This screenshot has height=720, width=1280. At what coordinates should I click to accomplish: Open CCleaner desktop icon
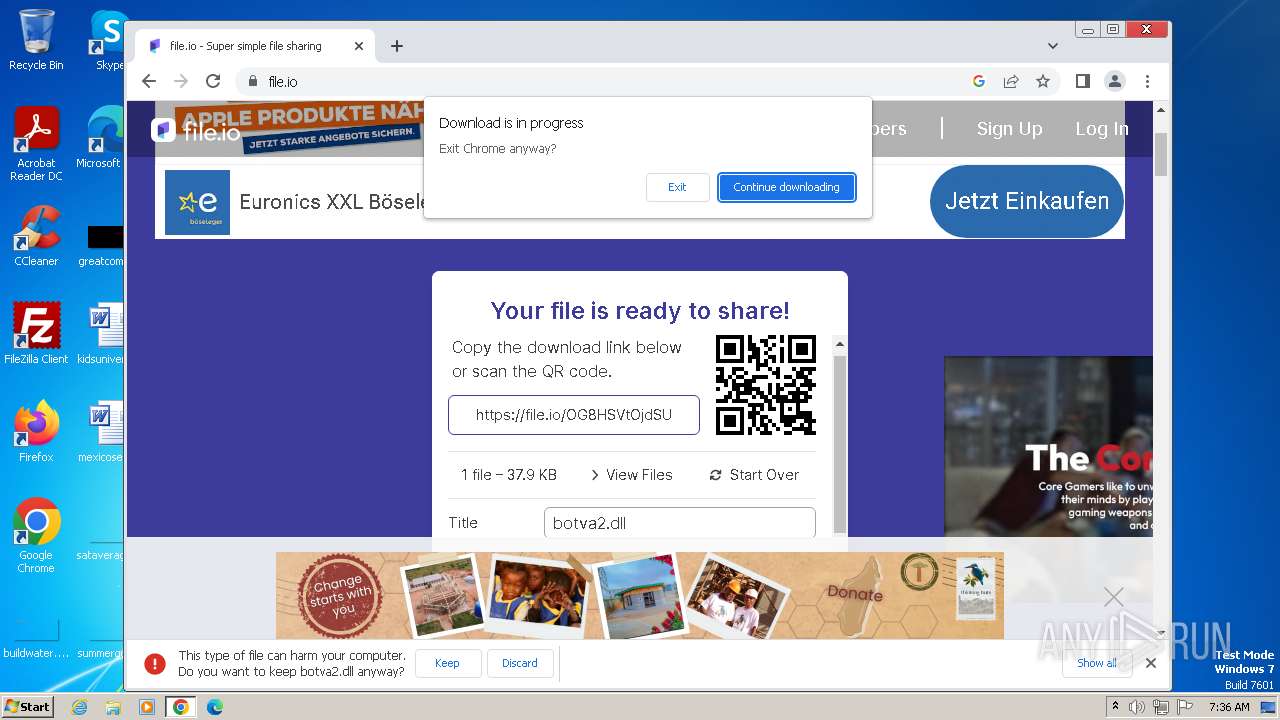pyautogui.click(x=36, y=236)
